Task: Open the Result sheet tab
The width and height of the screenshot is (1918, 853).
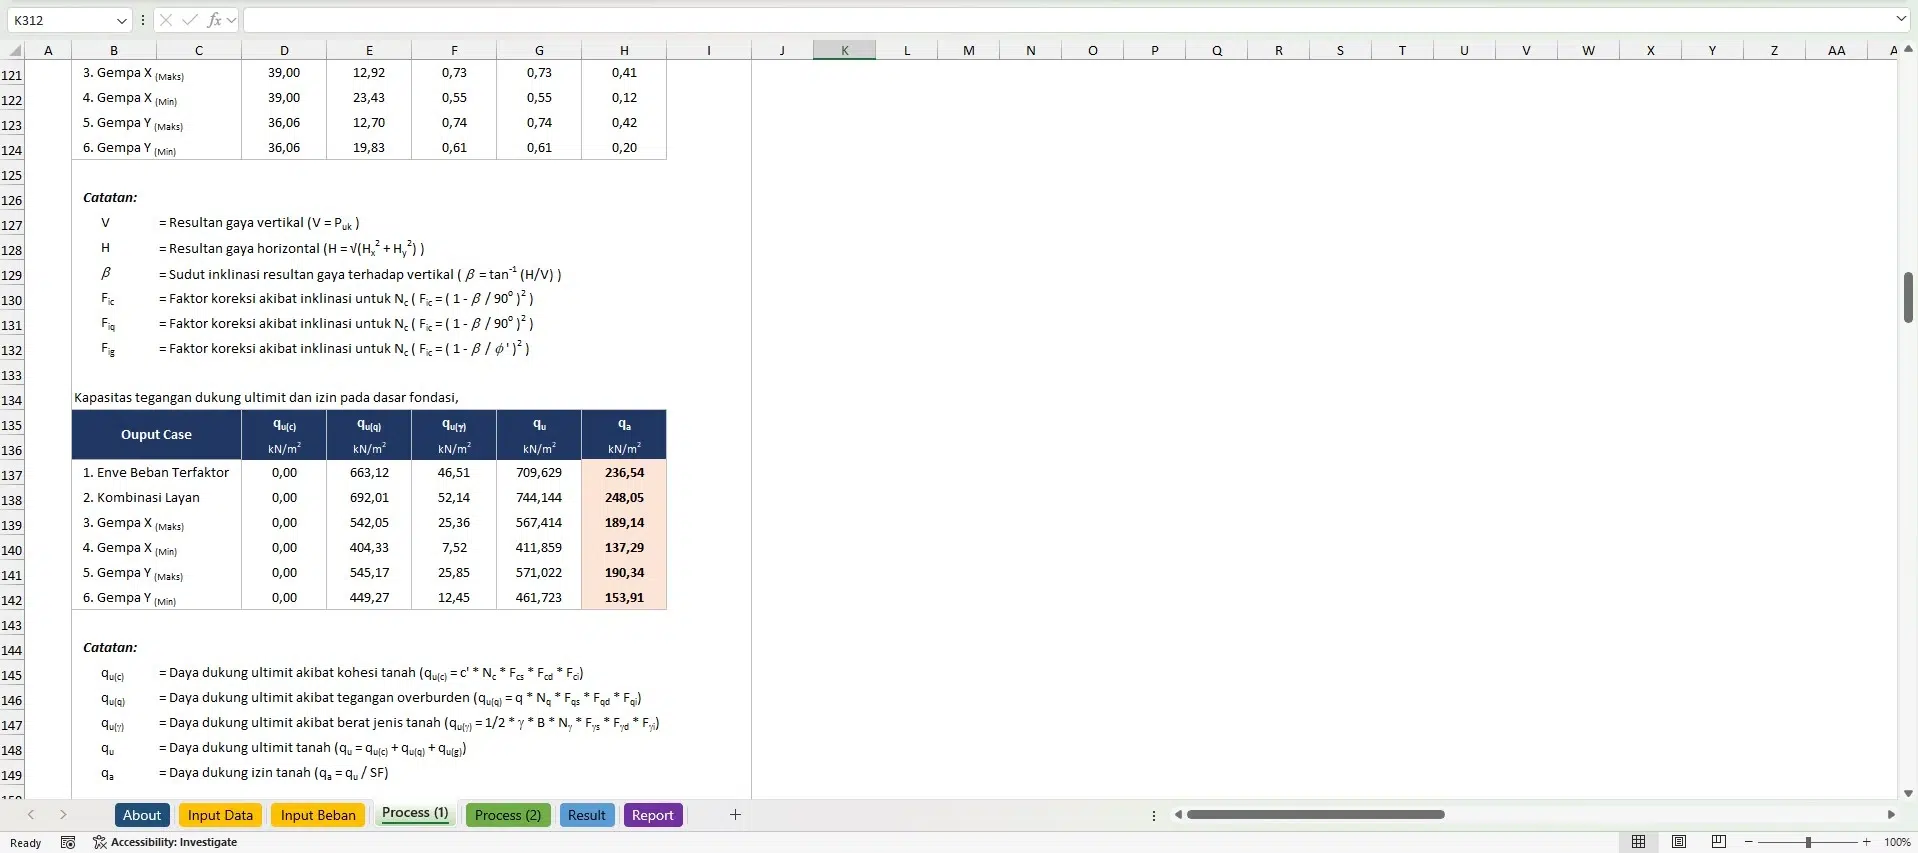Action: pos(587,815)
